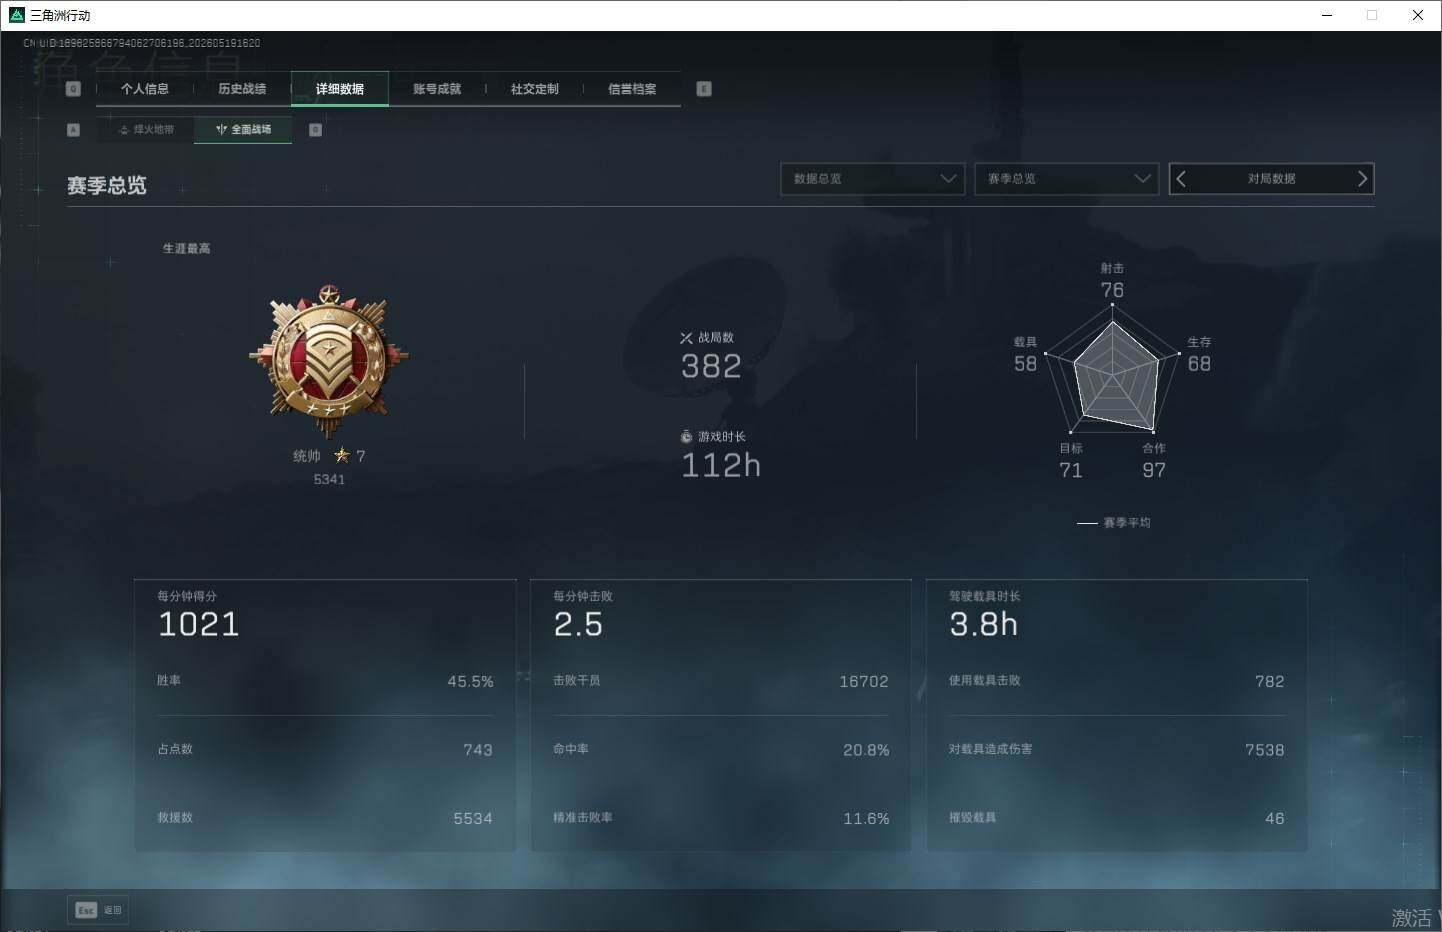Expand the 赛季总览 dropdown

(x=1066, y=179)
